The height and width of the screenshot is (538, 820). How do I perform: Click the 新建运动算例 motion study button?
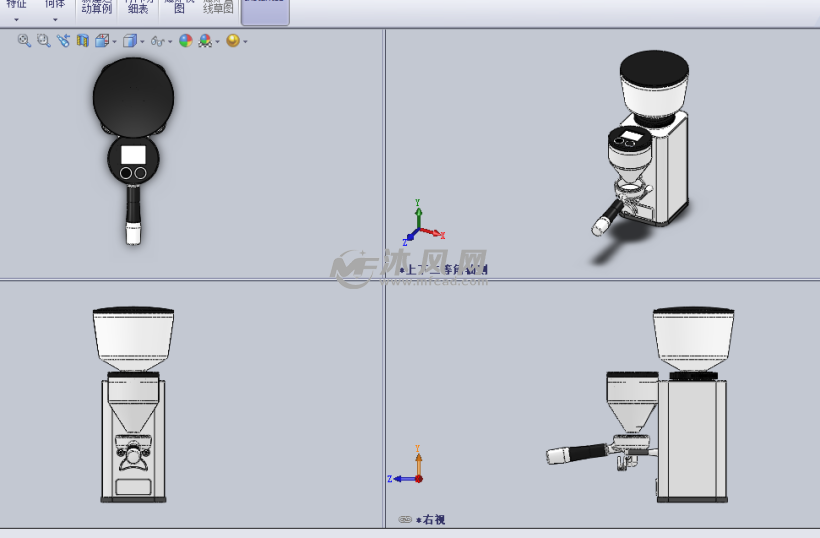pyautogui.click(x=96, y=8)
